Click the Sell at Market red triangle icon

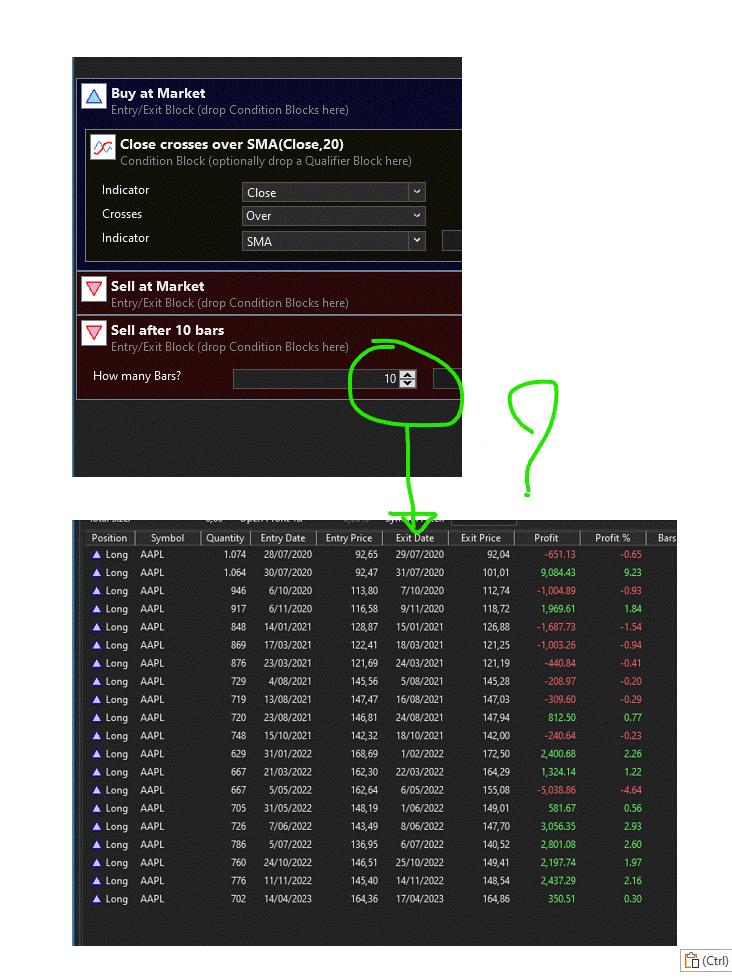(94, 289)
